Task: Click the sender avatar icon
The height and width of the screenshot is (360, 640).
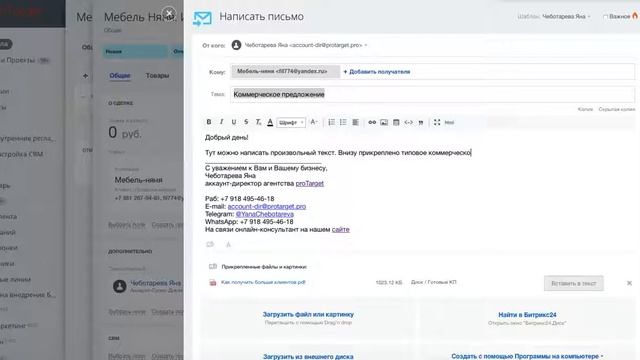Action: (236, 45)
